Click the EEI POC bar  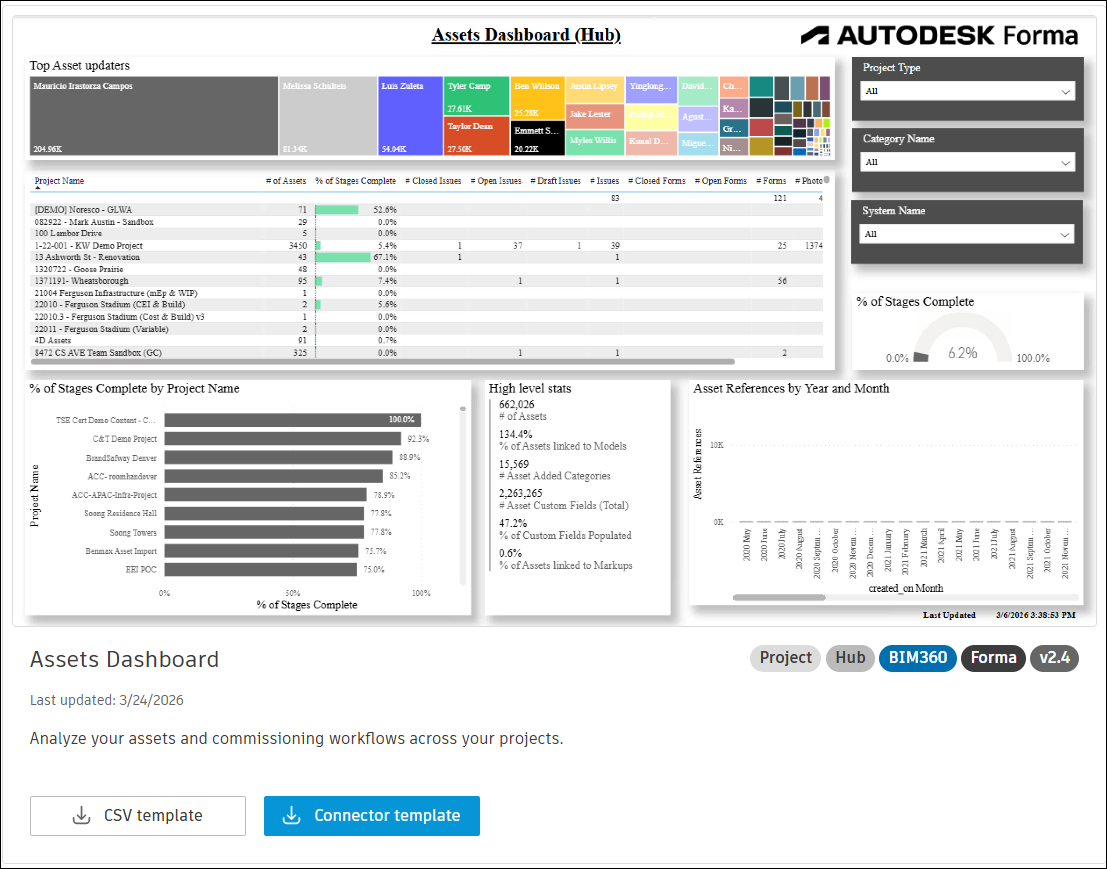(261, 570)
